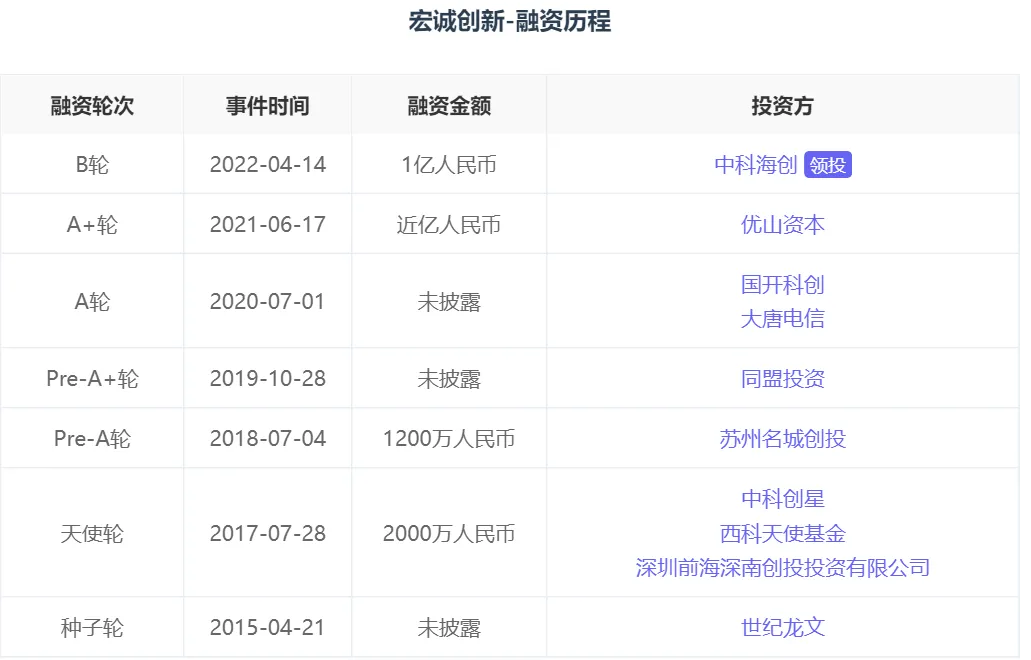Open the 大唐电信 investor link
The width and height of the screenshot is (1031, 660).
(783, 318)
